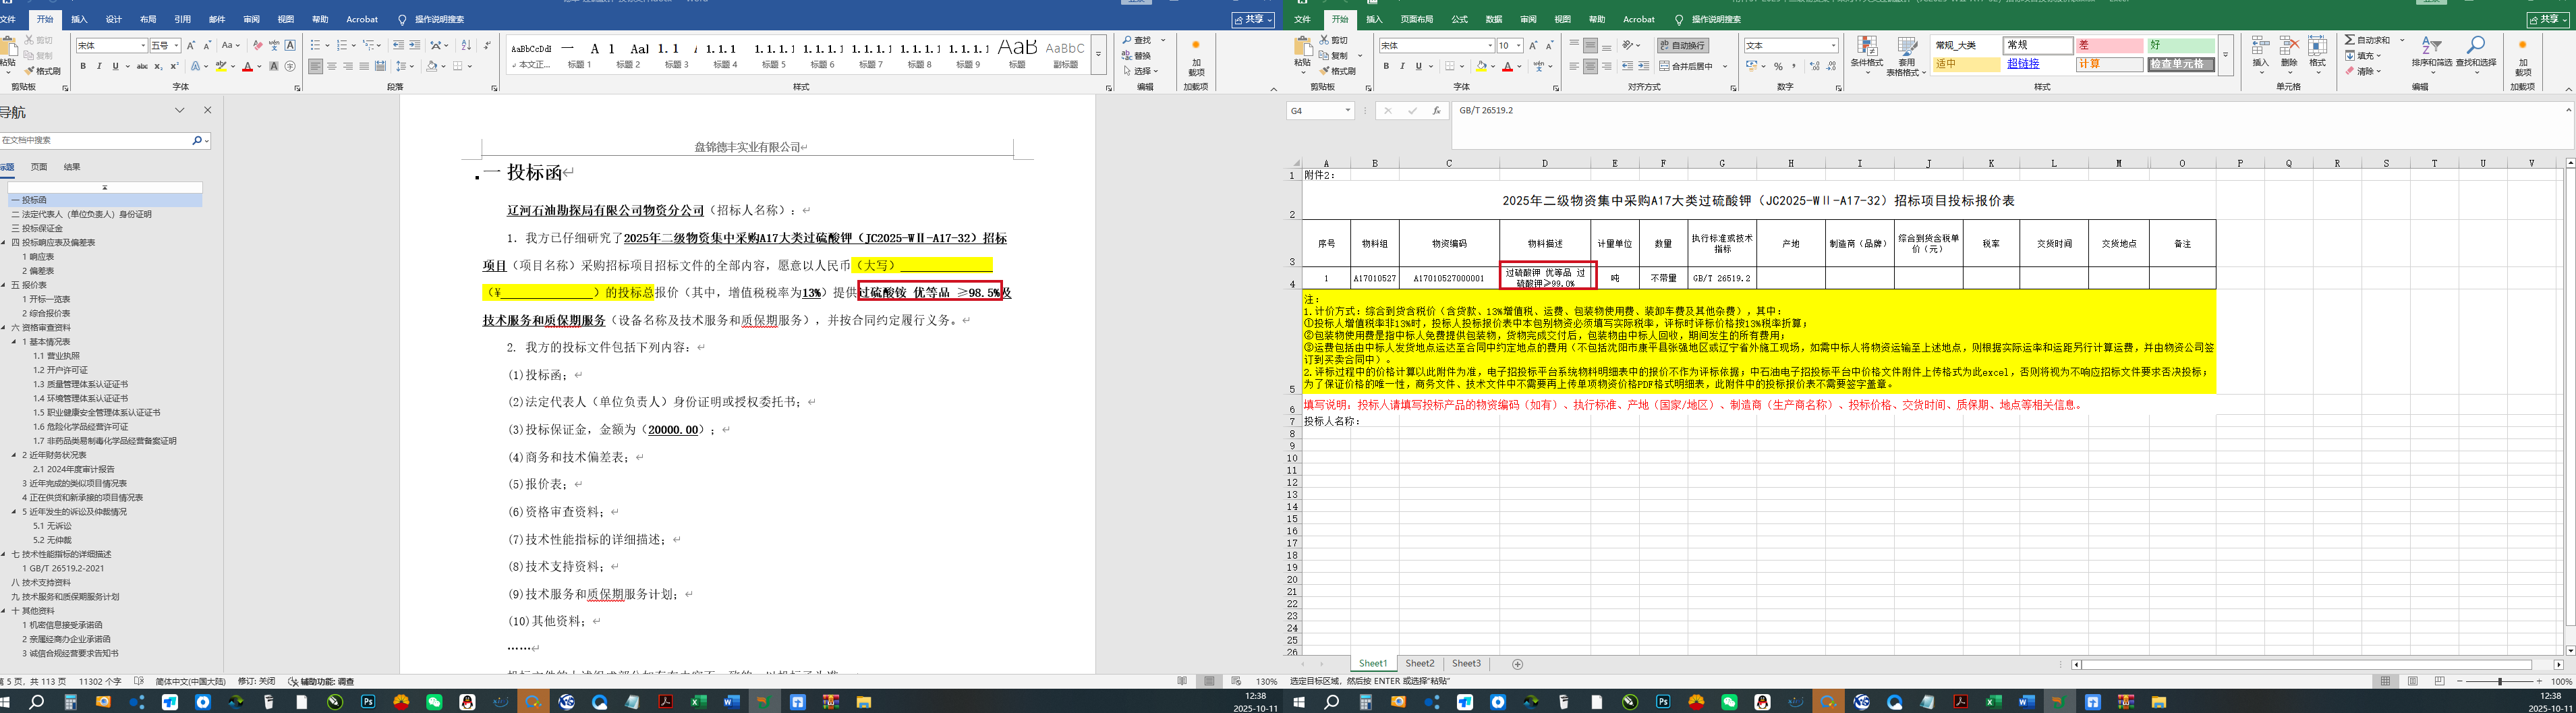
Task: Toggle Underline in the Word ribbon
Action: (x=115, y=66)
